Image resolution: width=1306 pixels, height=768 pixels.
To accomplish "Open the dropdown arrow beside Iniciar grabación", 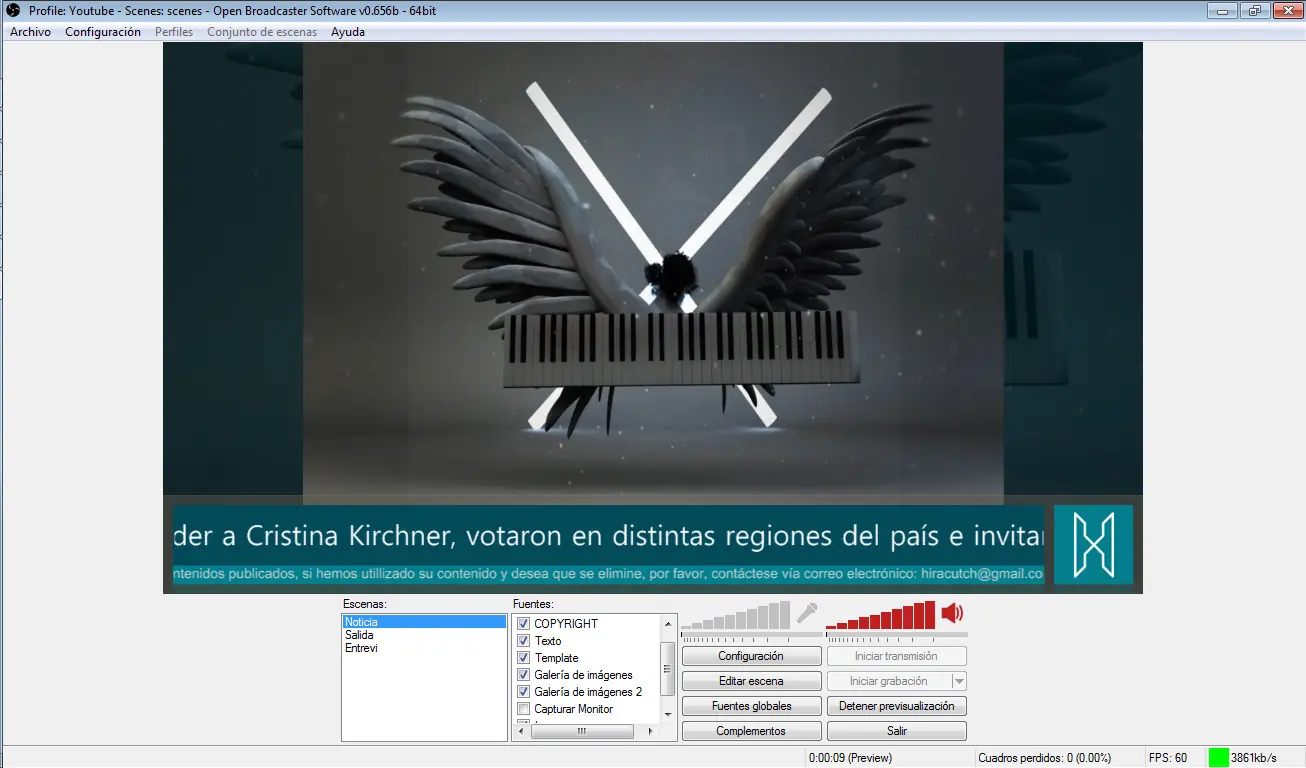I will [x=959, y=681].
